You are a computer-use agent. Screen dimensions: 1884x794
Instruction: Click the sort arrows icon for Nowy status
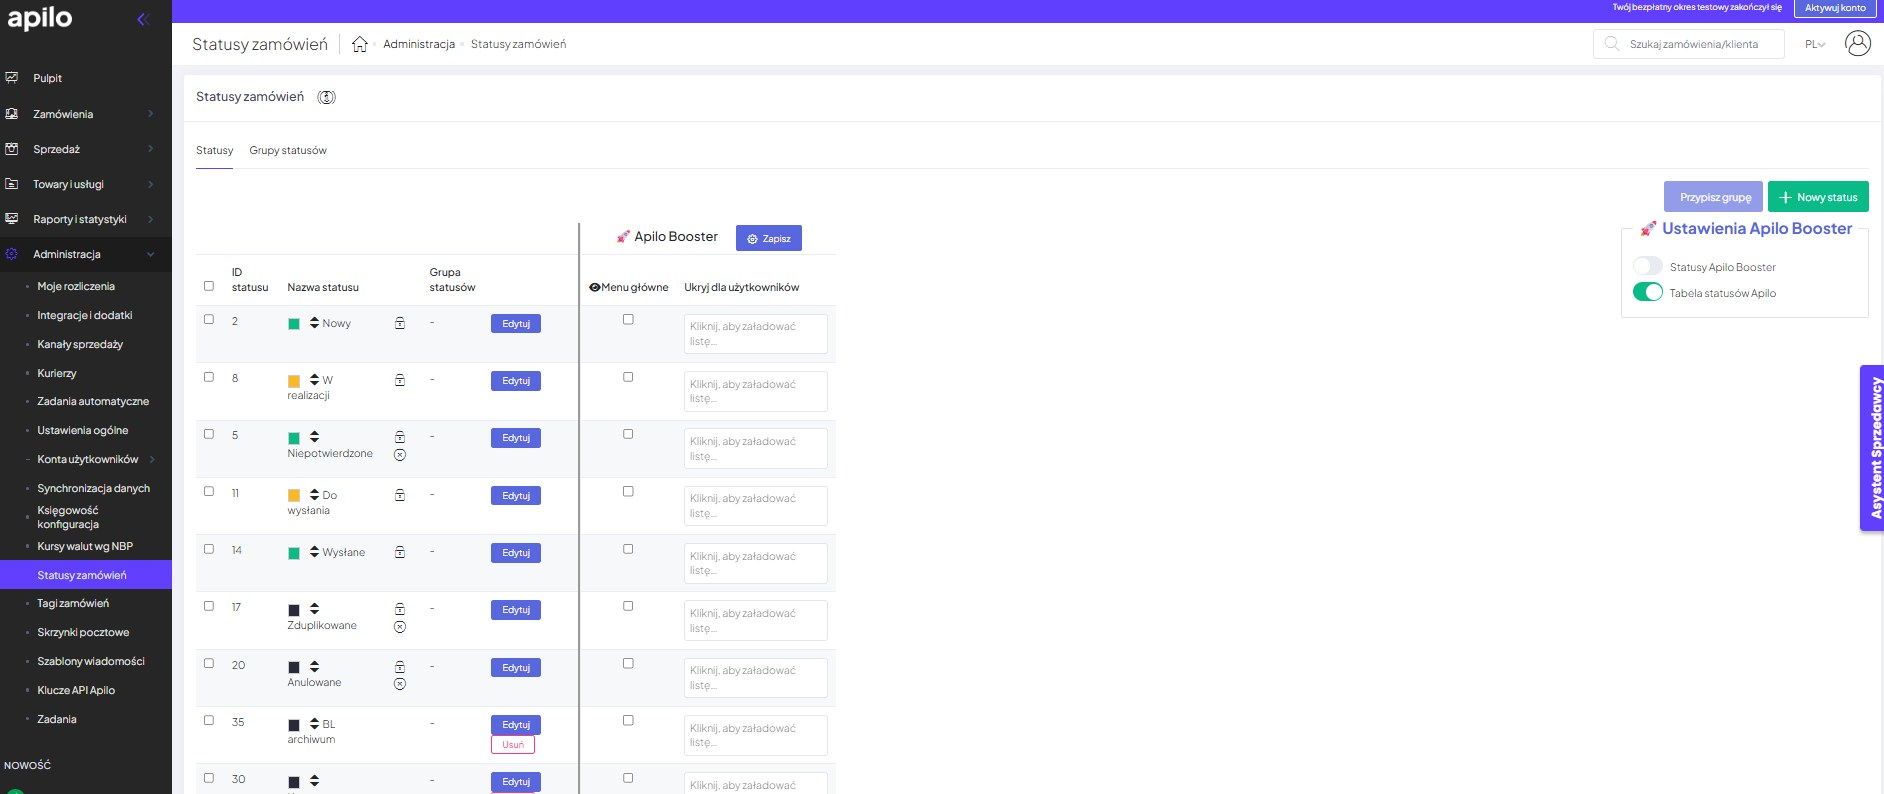coord(314,323)
